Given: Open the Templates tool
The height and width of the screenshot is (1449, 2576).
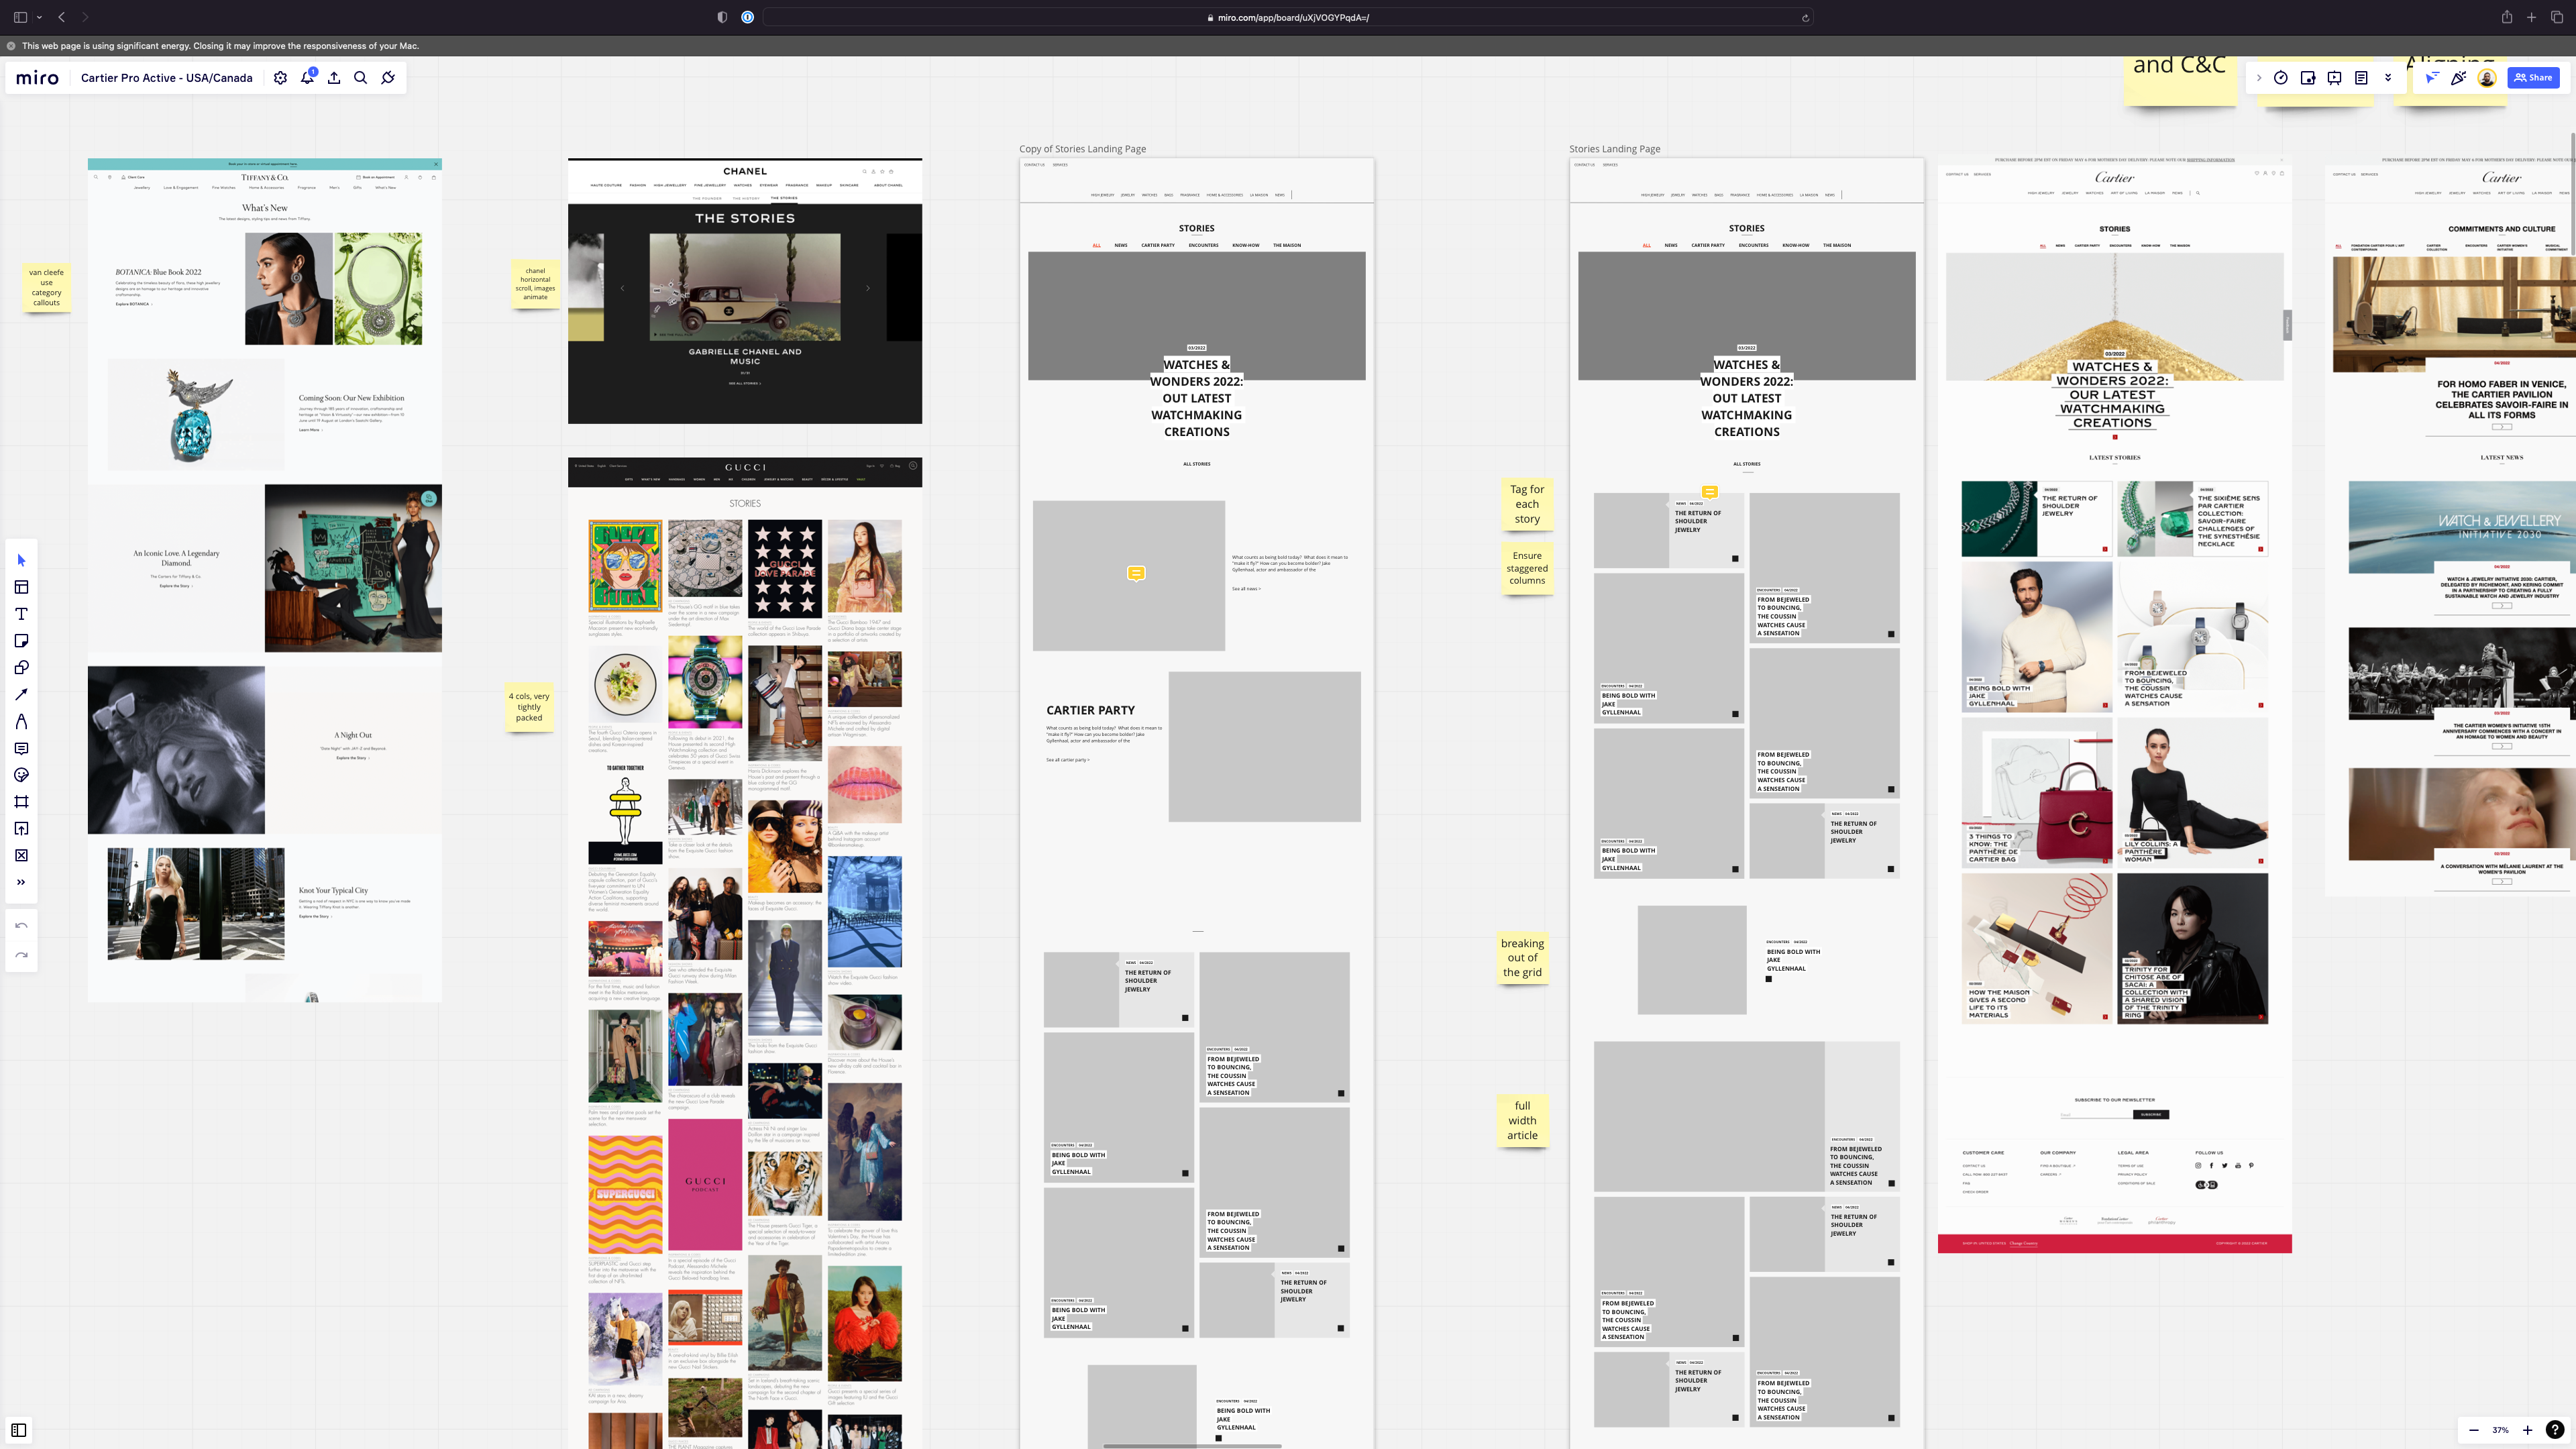Looking at the screenshot, I should 21,587.
